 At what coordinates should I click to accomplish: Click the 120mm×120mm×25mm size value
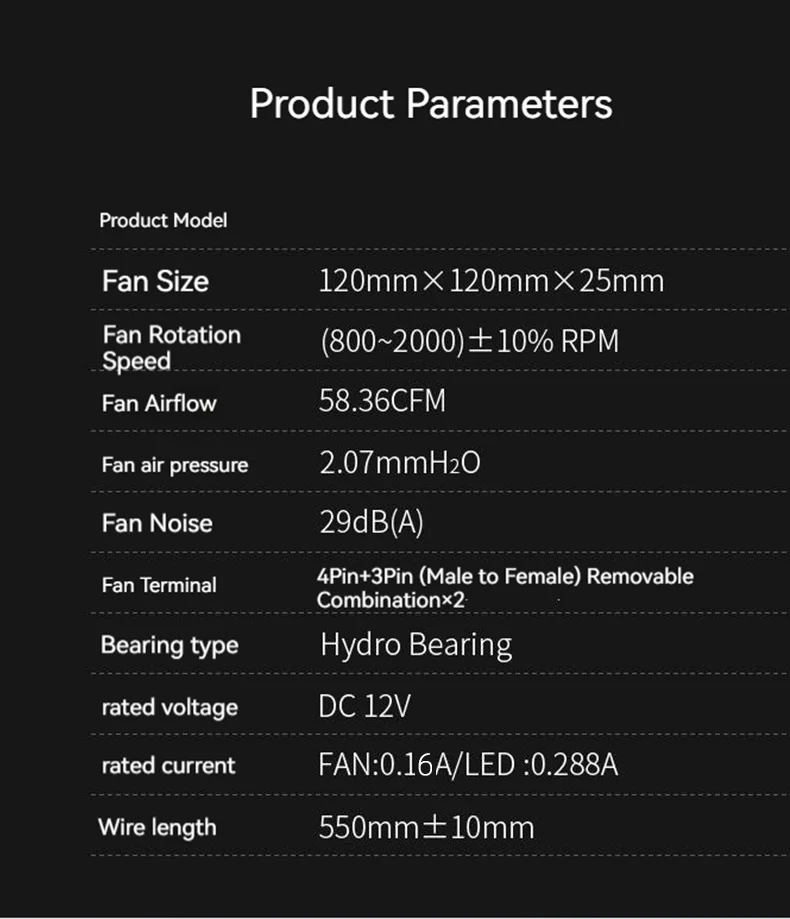491,281
